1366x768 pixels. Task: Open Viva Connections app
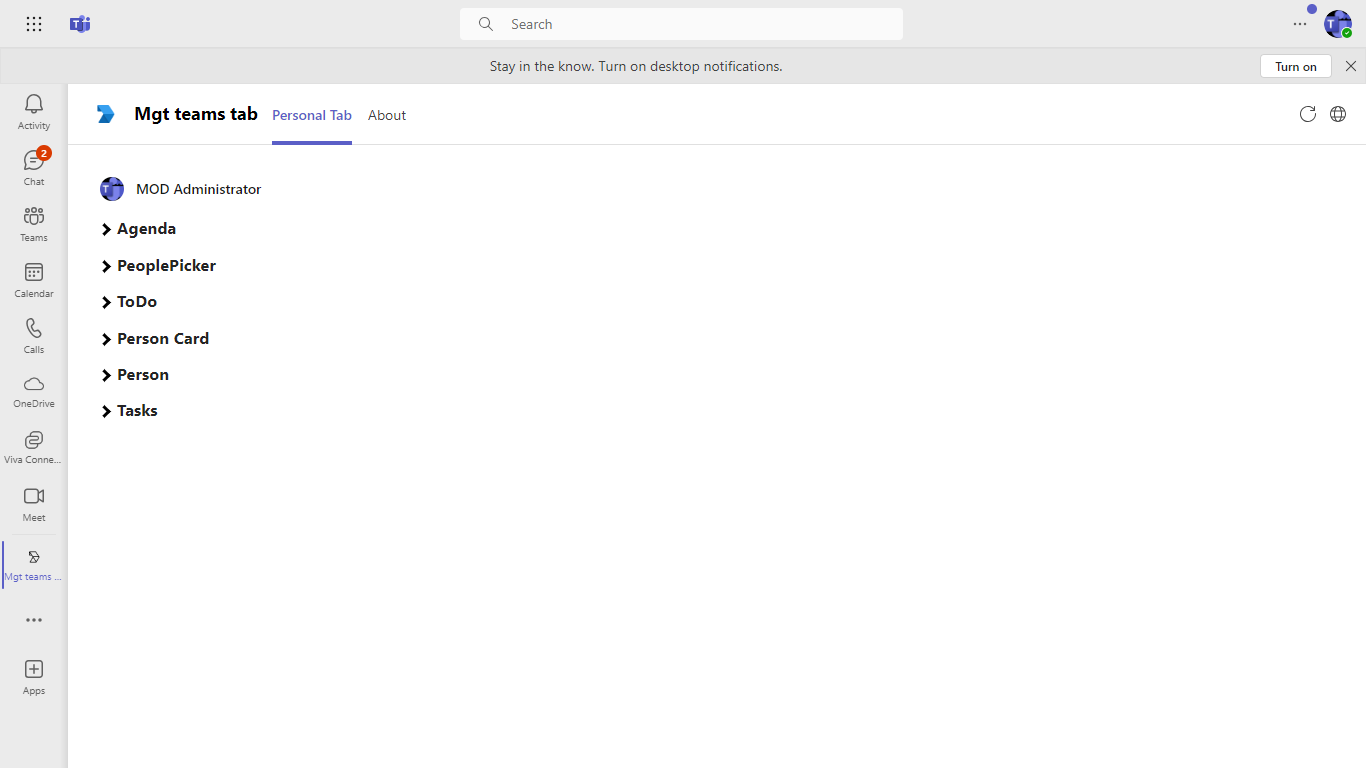pos(34,448)
